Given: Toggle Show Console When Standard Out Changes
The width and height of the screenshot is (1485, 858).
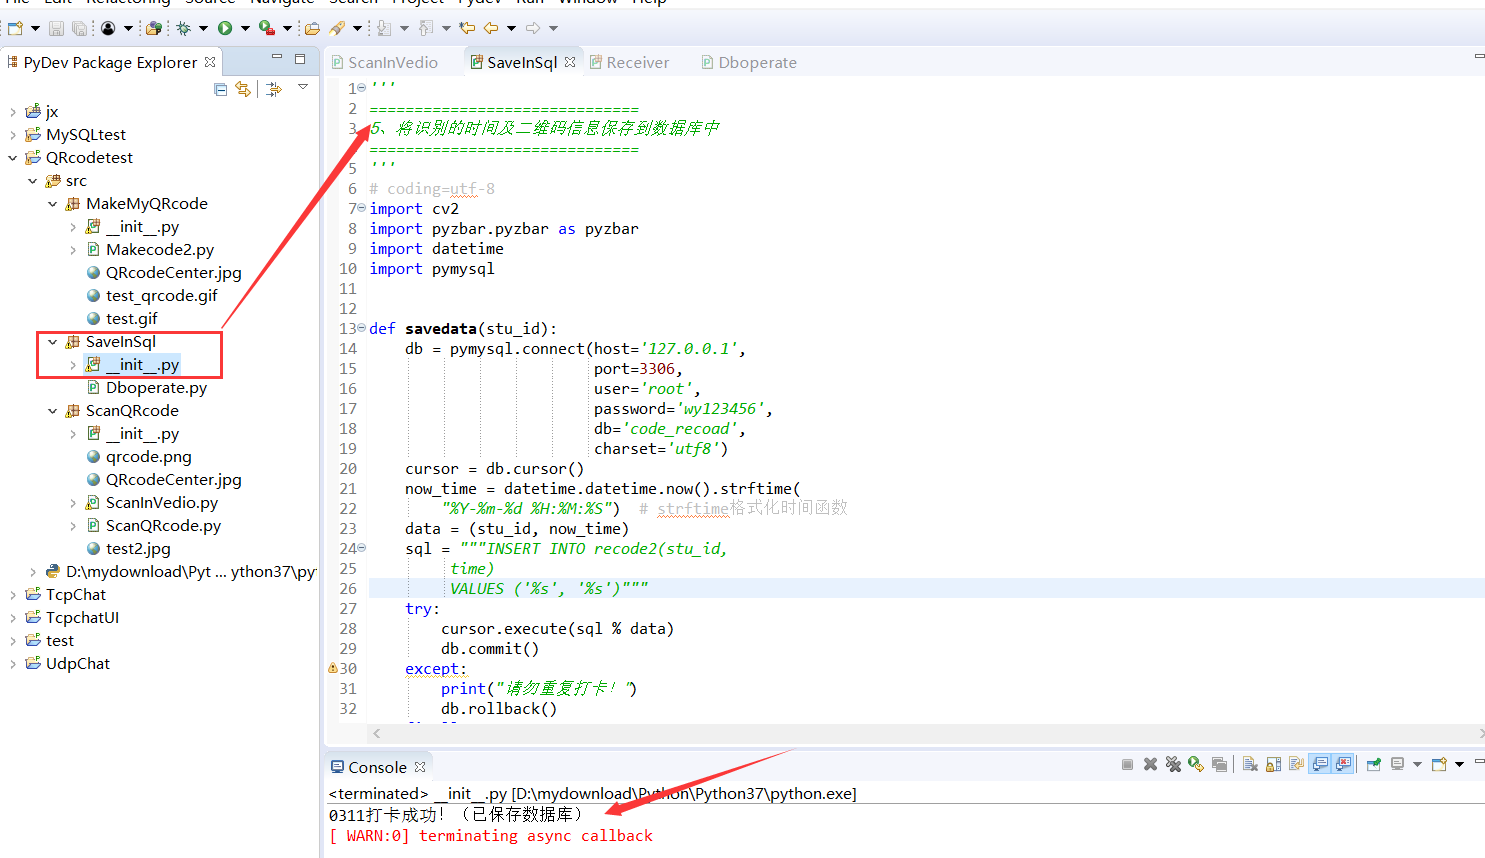Looking at the screenshot, I should coord(1318,763).
